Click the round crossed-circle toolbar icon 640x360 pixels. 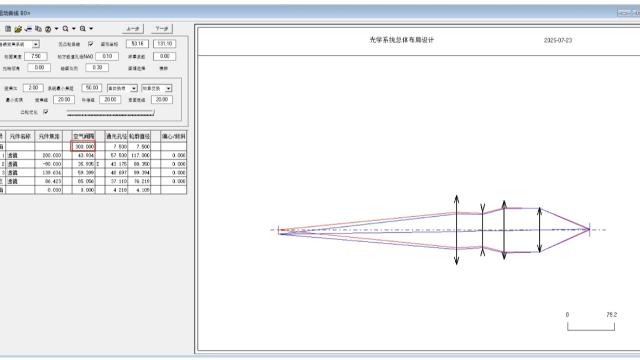[x=48, y=29]
